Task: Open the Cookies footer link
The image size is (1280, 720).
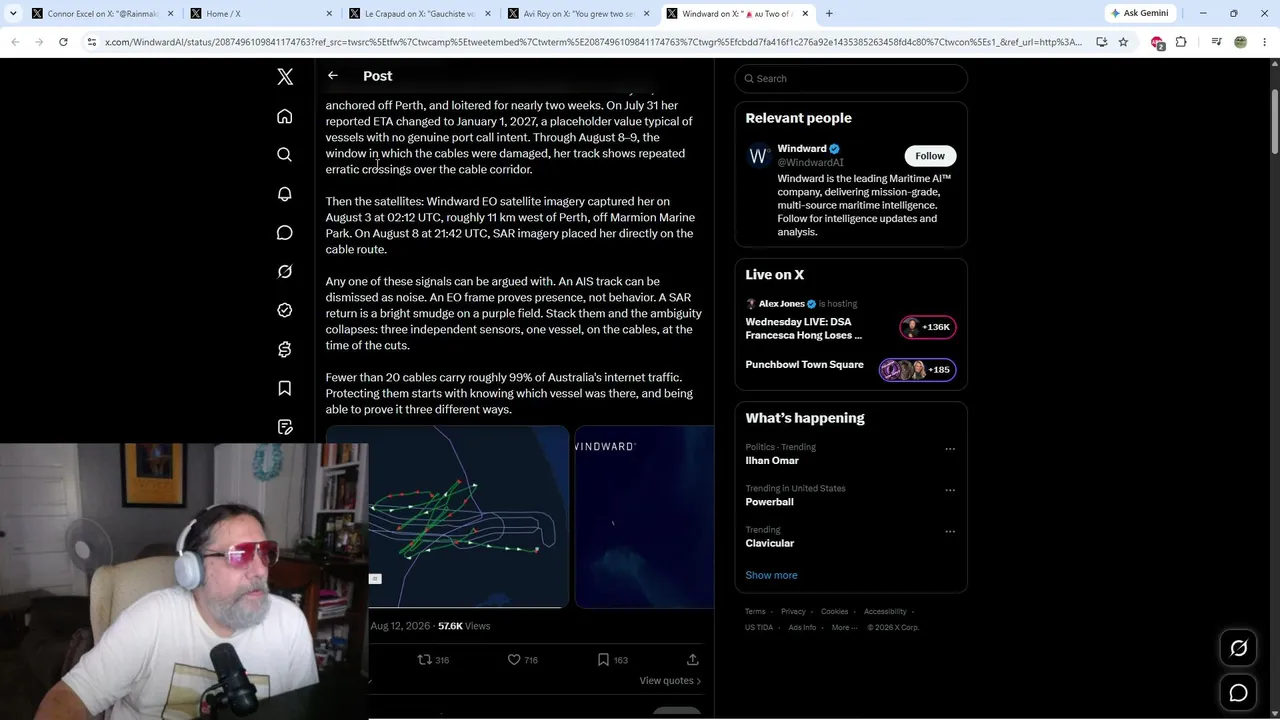Action: point(835,611)
